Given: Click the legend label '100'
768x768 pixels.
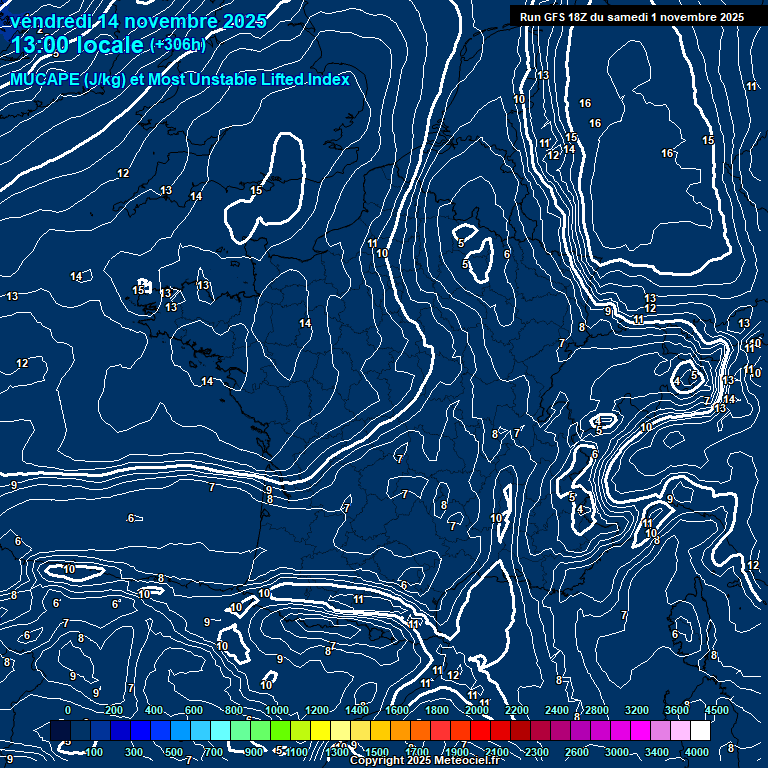Looking at the screenshot, I should [94, 752].
